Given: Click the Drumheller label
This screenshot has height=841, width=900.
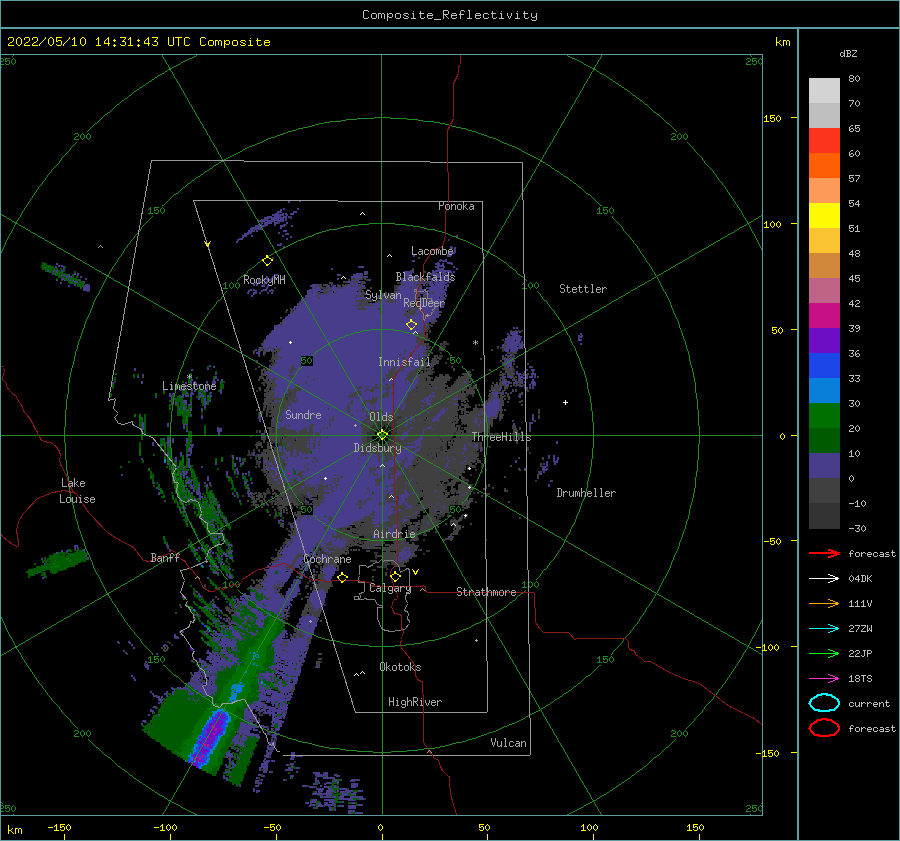Looking at the screenshot, I should tap(586, 493).
